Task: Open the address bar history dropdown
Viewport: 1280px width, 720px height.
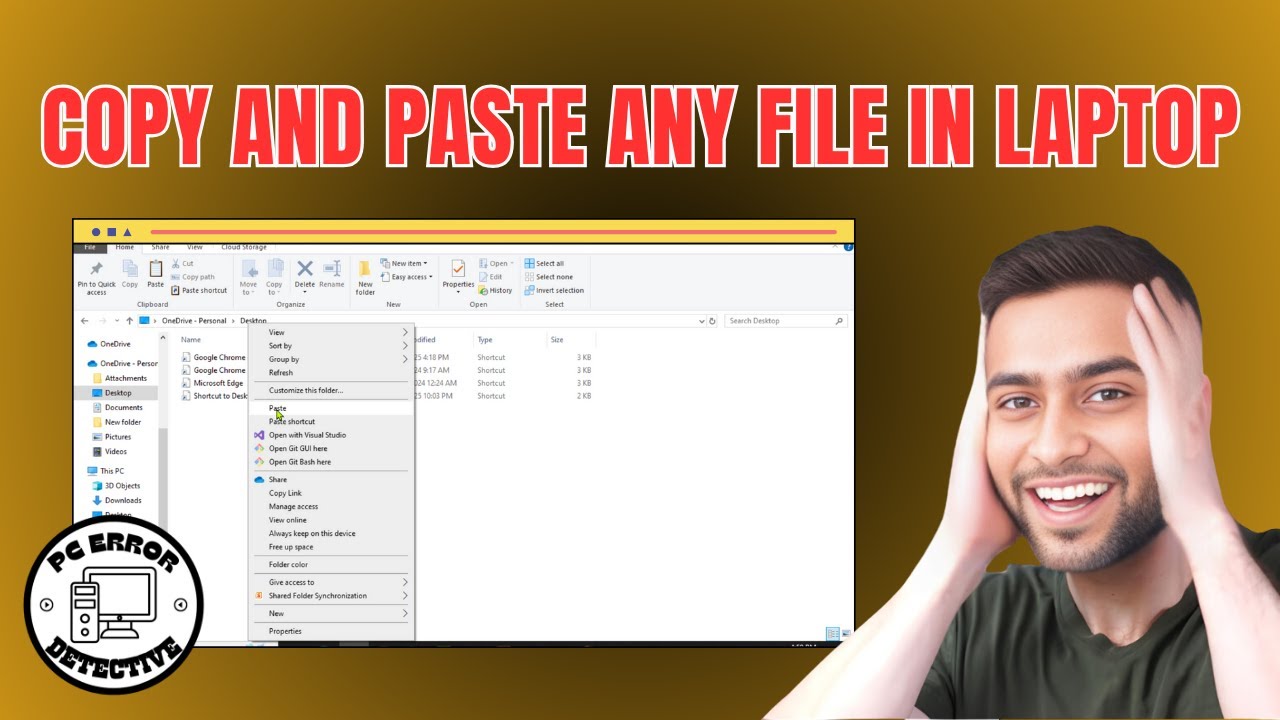Action: pos(702,321)
